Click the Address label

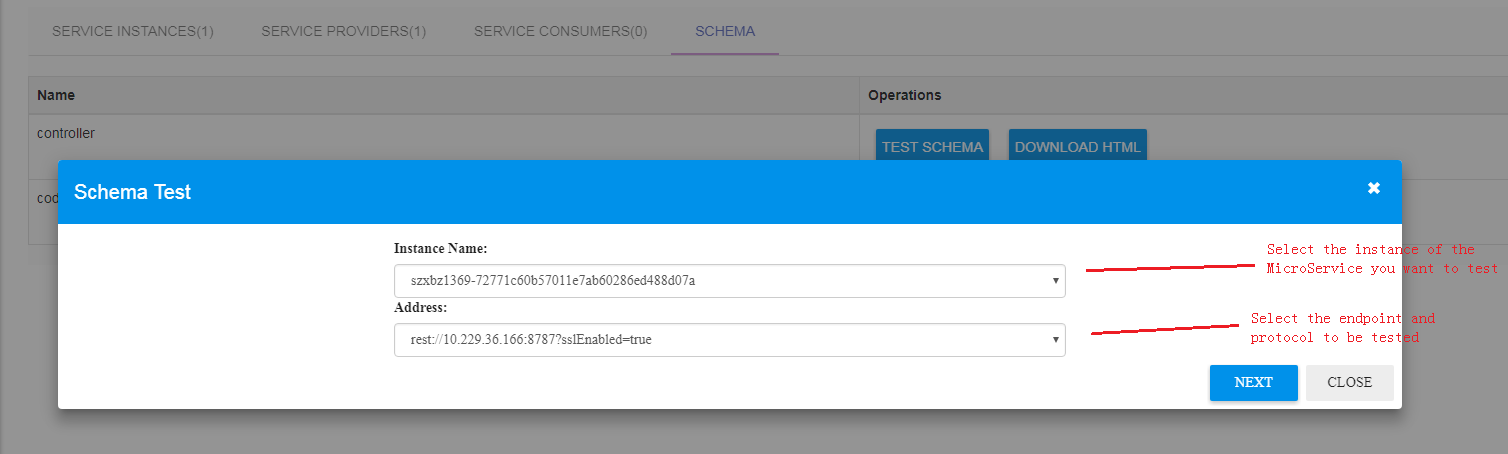[420, 307]
